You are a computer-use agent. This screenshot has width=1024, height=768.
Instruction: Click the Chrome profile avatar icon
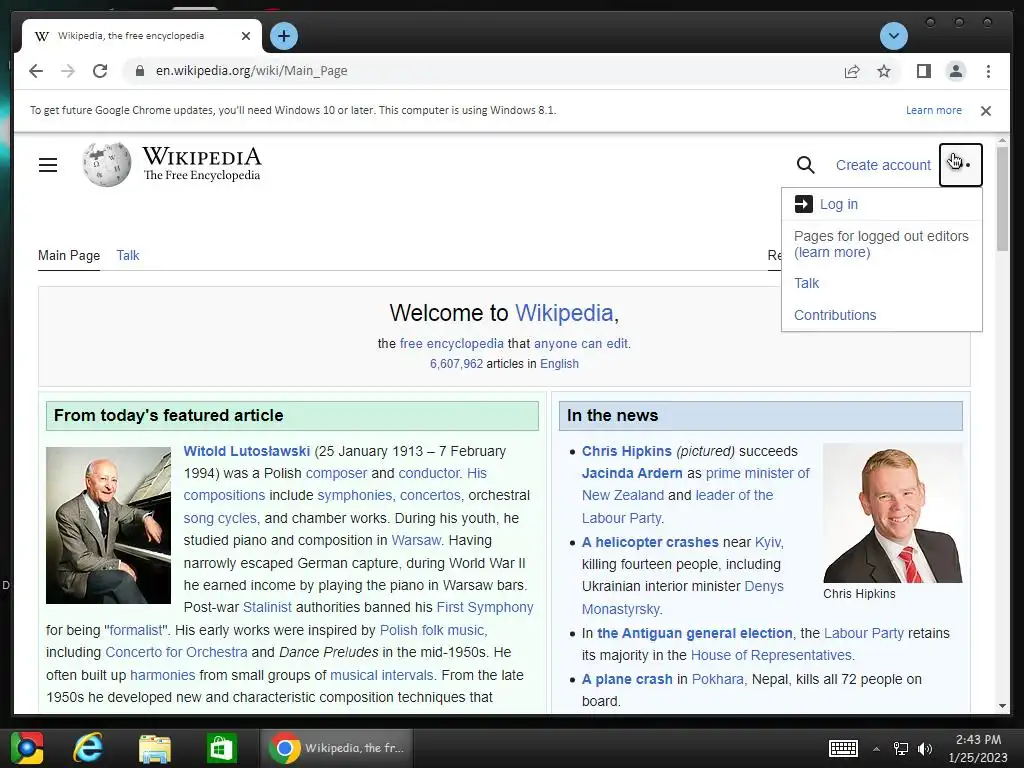(955, 71)
